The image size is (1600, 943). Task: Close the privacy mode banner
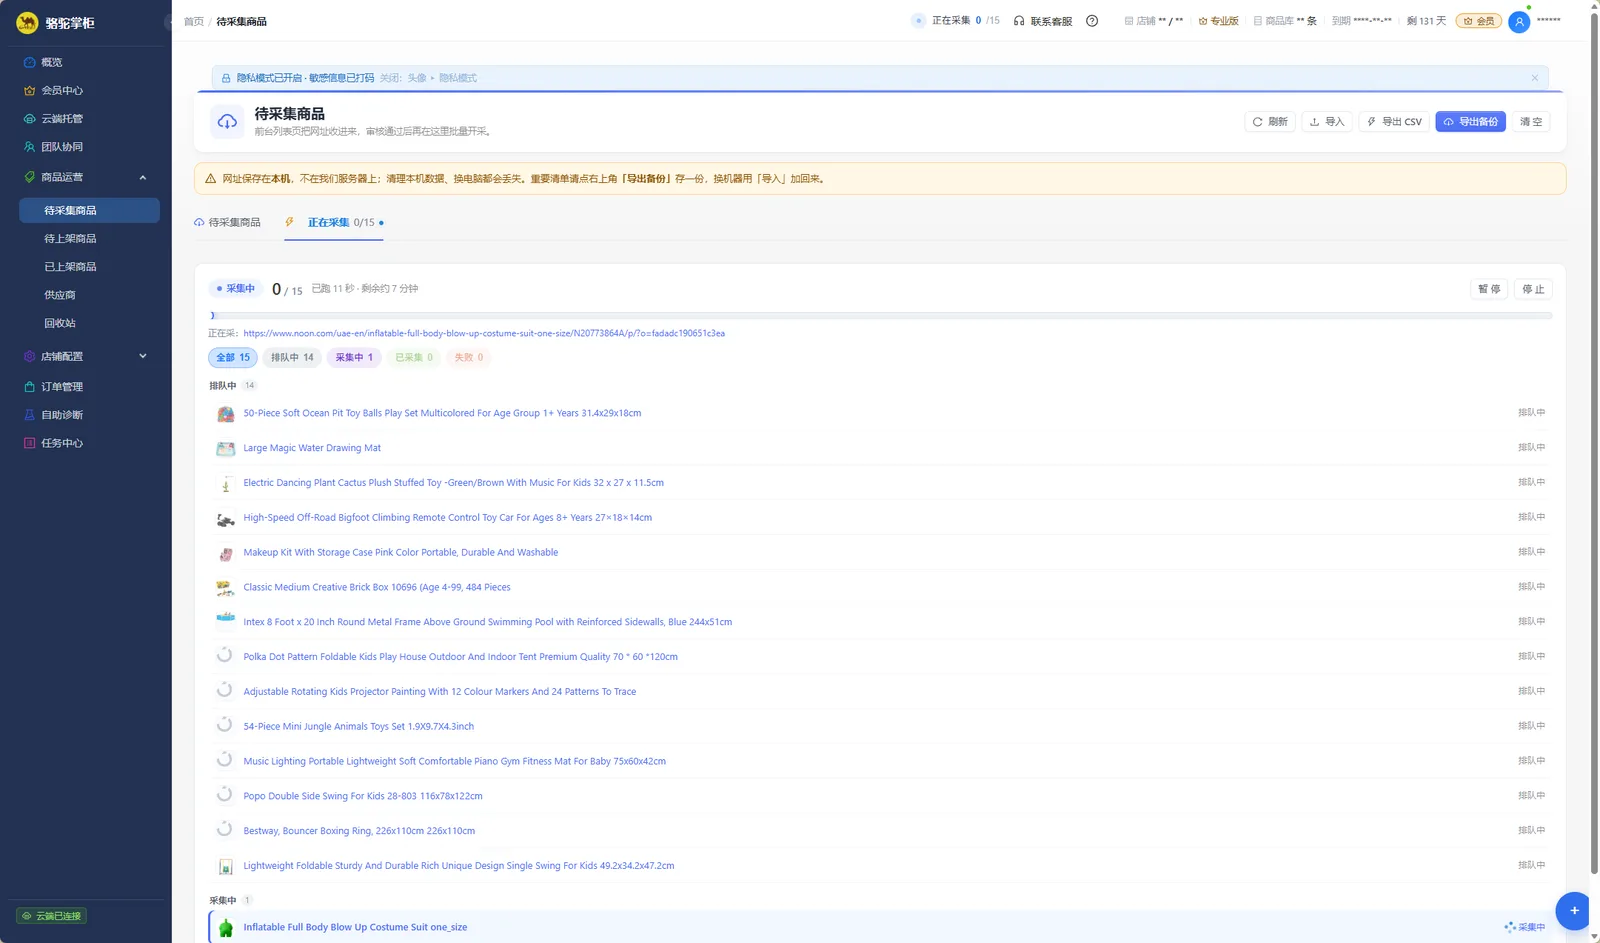coord(1535,78)
